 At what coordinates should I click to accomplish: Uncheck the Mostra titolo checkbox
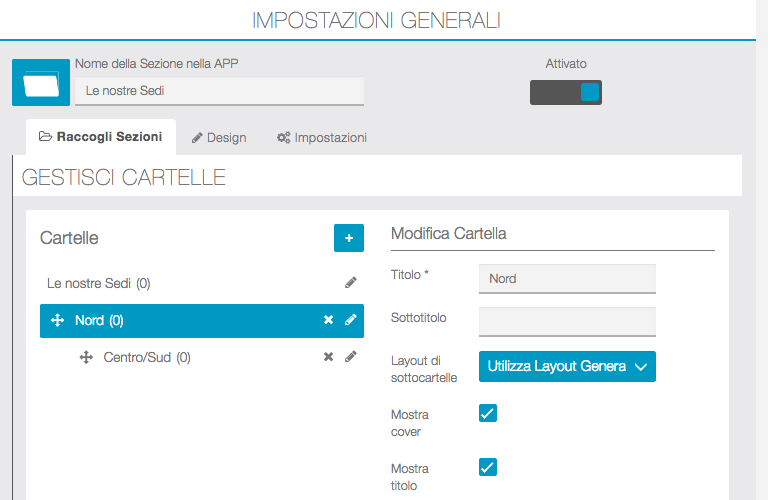[488, 467]
